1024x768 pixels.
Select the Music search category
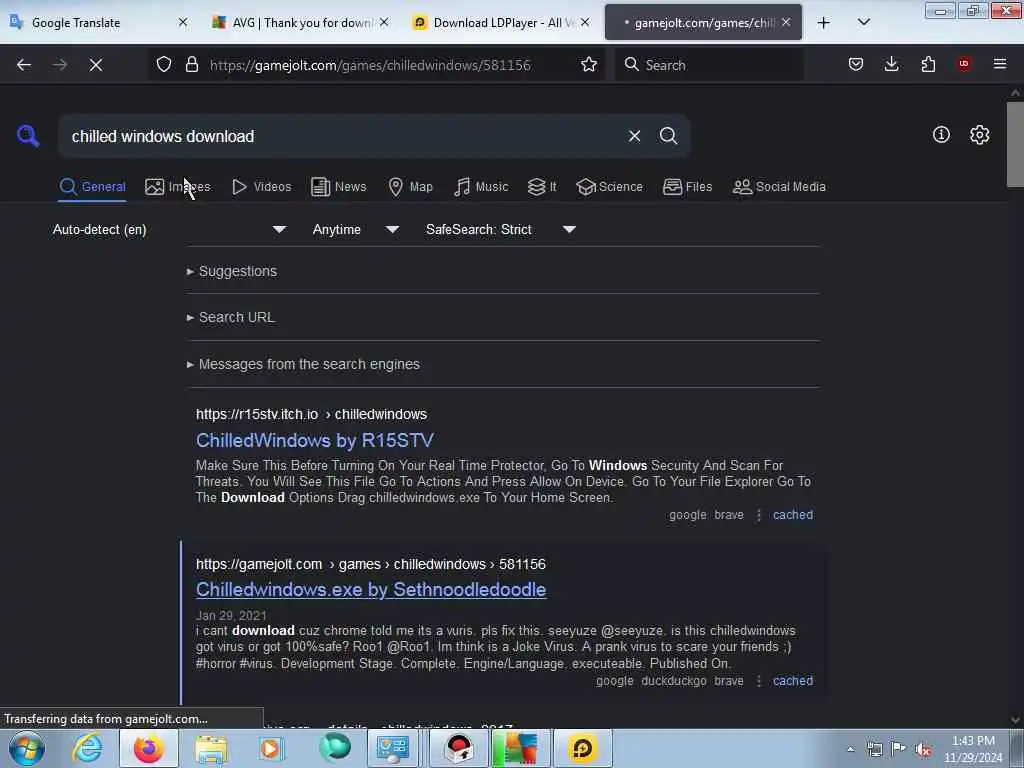pyautogui.click(x=481, y=187)
